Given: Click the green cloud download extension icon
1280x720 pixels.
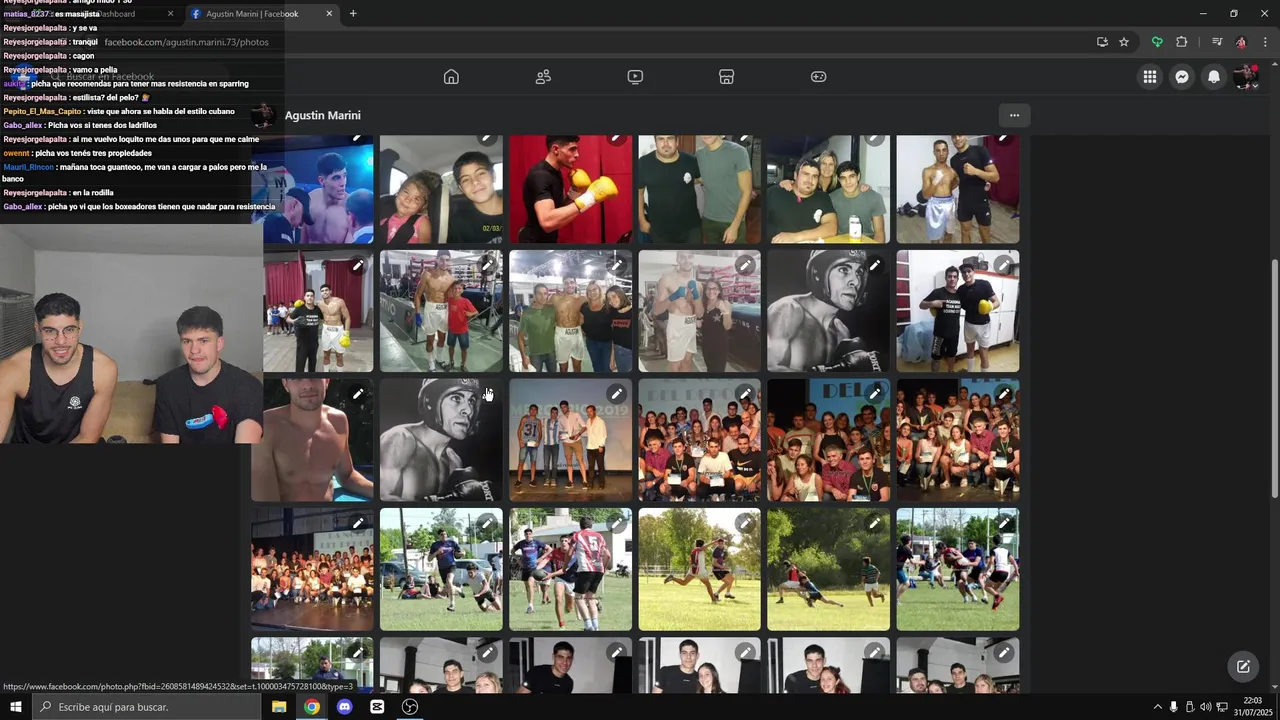Looking at the screenshot, I should coord(1157,42).
